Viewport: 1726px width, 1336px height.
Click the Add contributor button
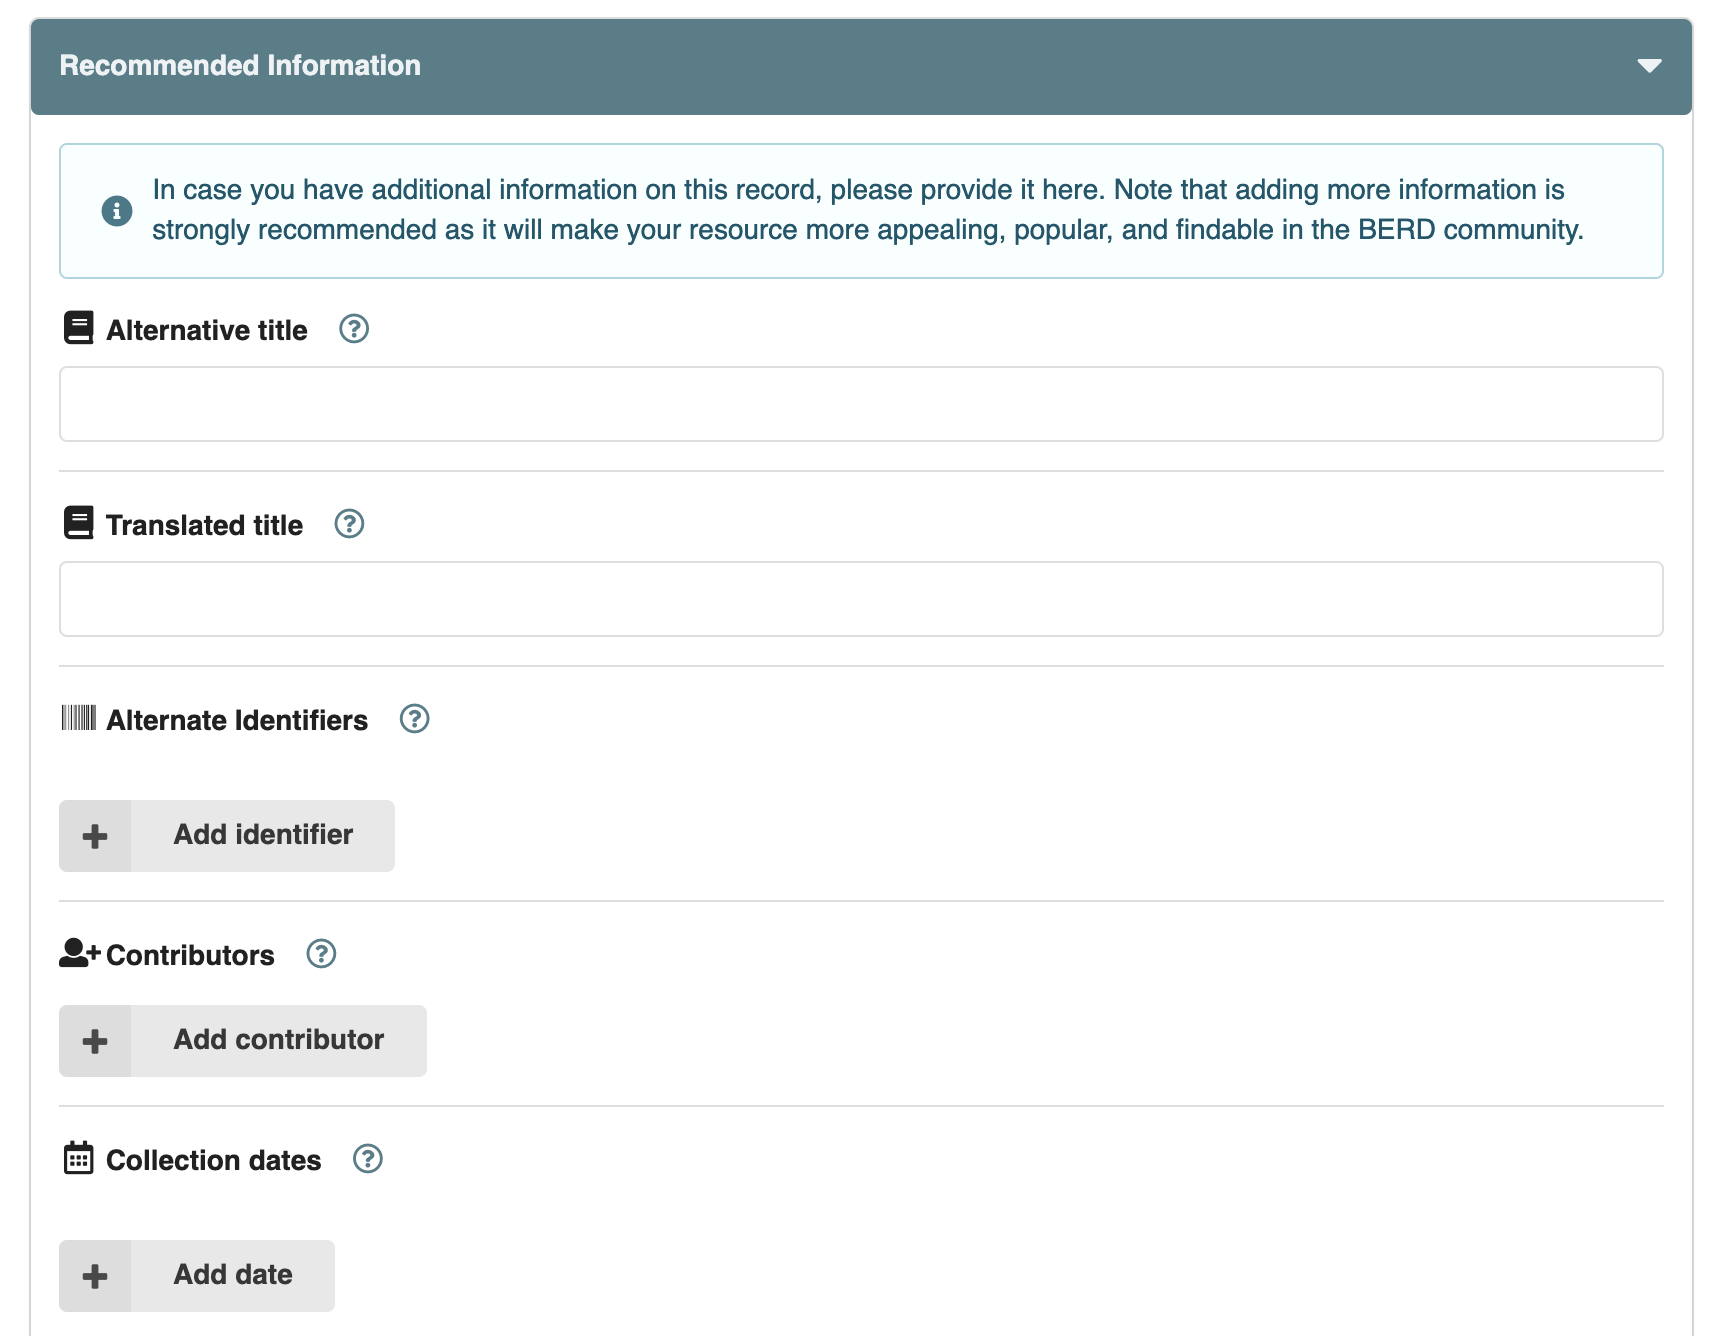(243, 1041)
